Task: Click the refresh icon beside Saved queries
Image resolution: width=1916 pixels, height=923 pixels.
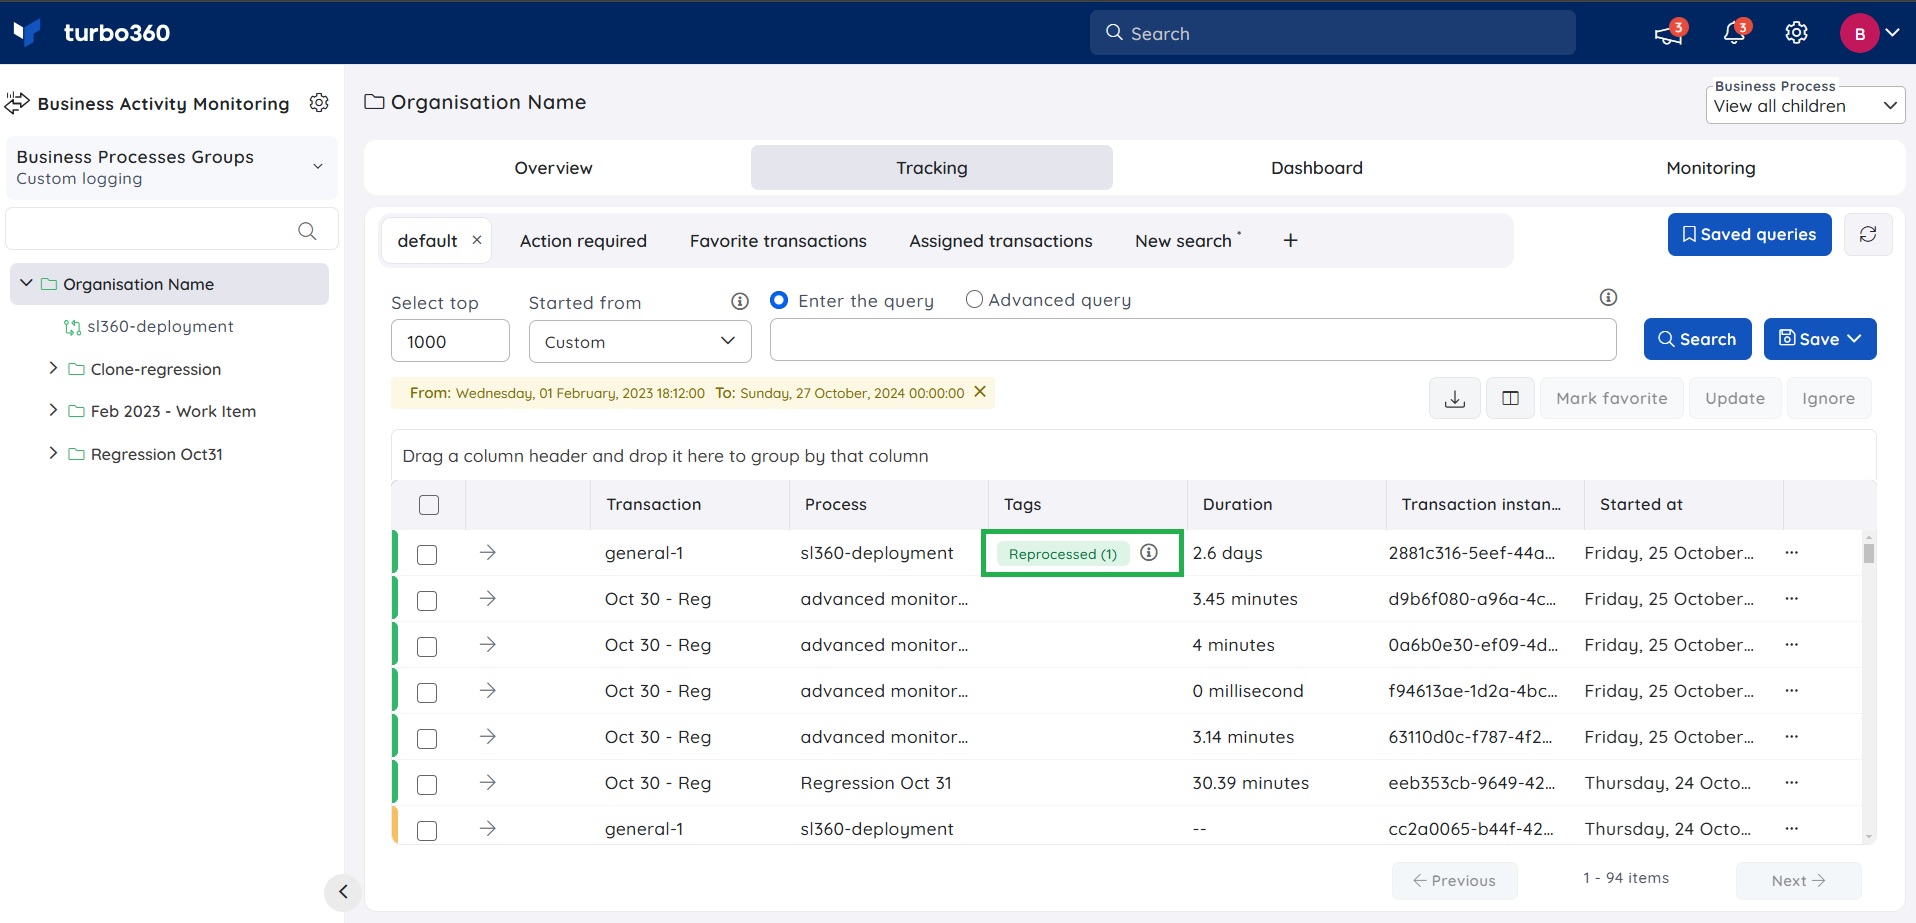Action: pos(1867,234)
